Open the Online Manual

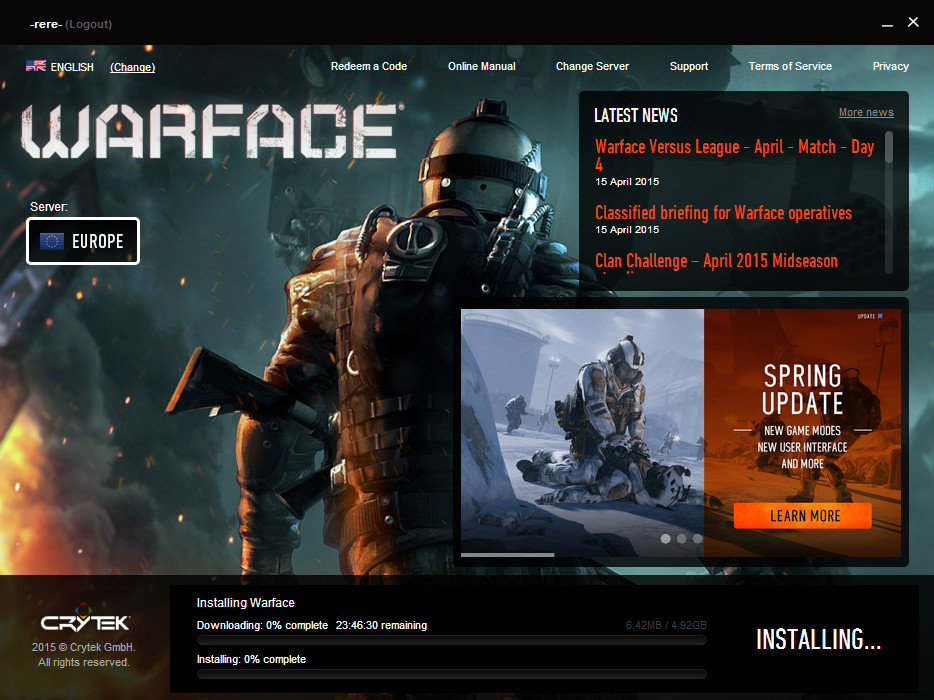(482, 66)
